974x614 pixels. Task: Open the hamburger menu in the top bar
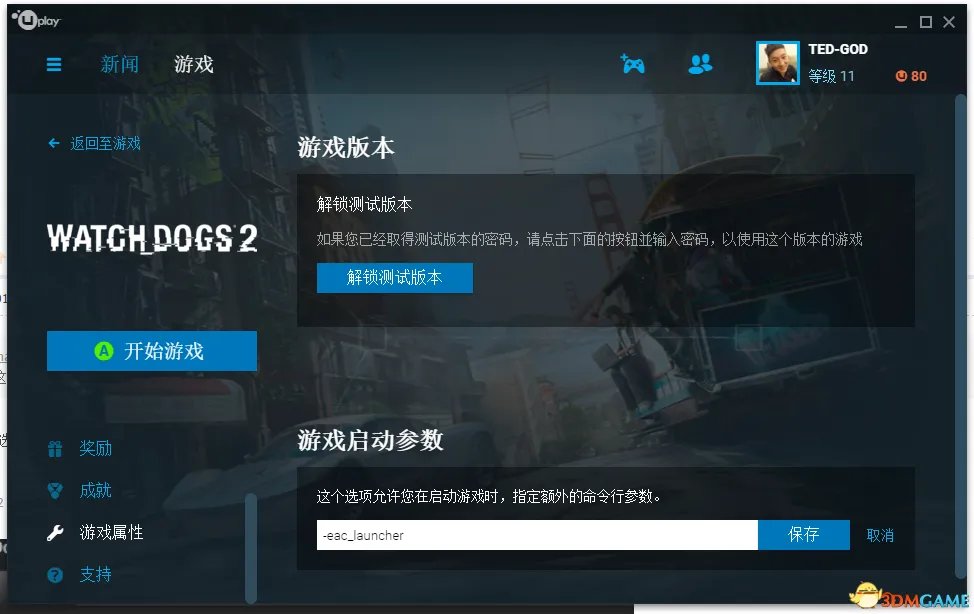point(54,64)
